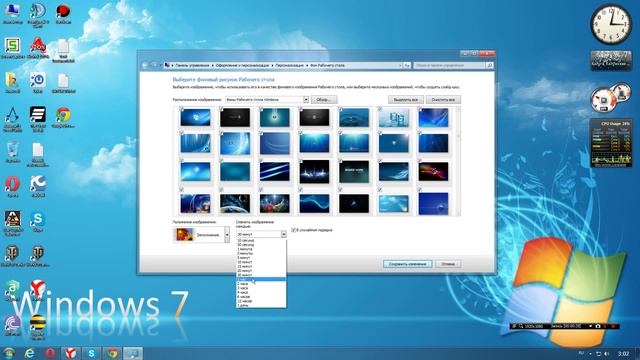Click the volume icon in system tray
Screen dimensions: 640x360
[607, 353]
